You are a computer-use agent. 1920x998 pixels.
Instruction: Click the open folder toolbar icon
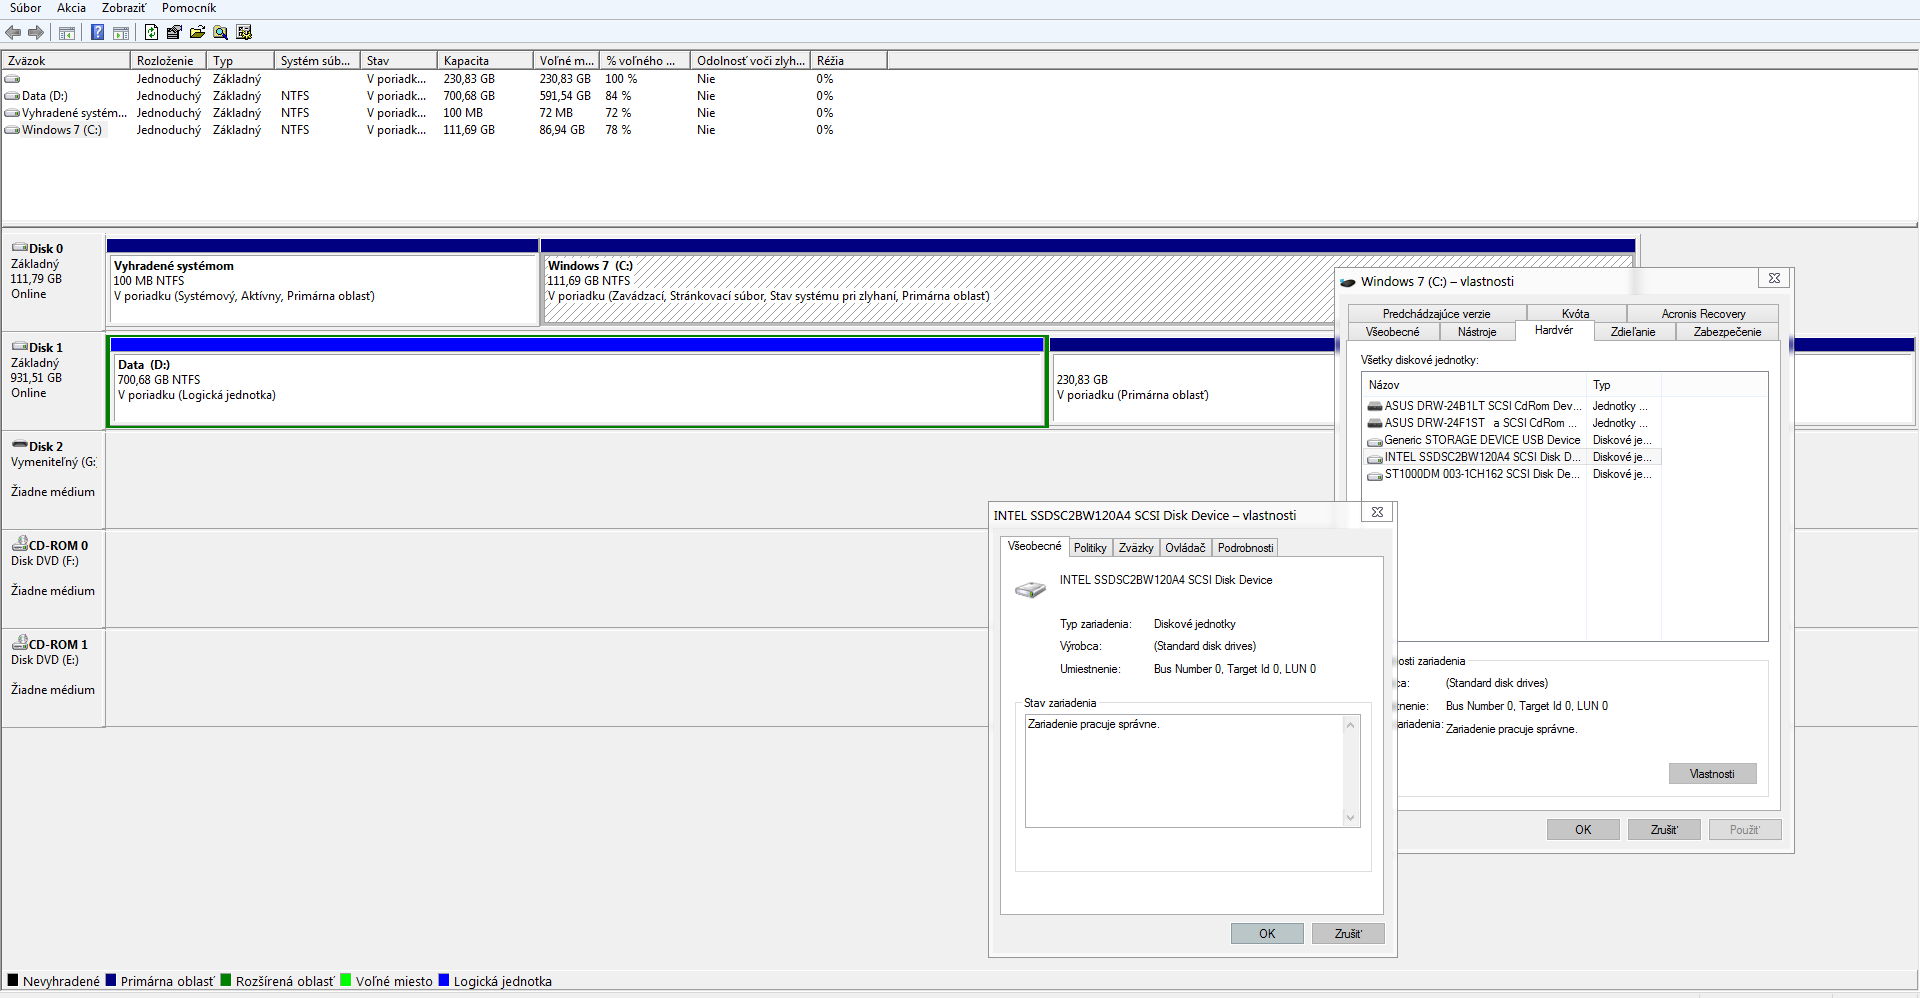pos(197,33)
